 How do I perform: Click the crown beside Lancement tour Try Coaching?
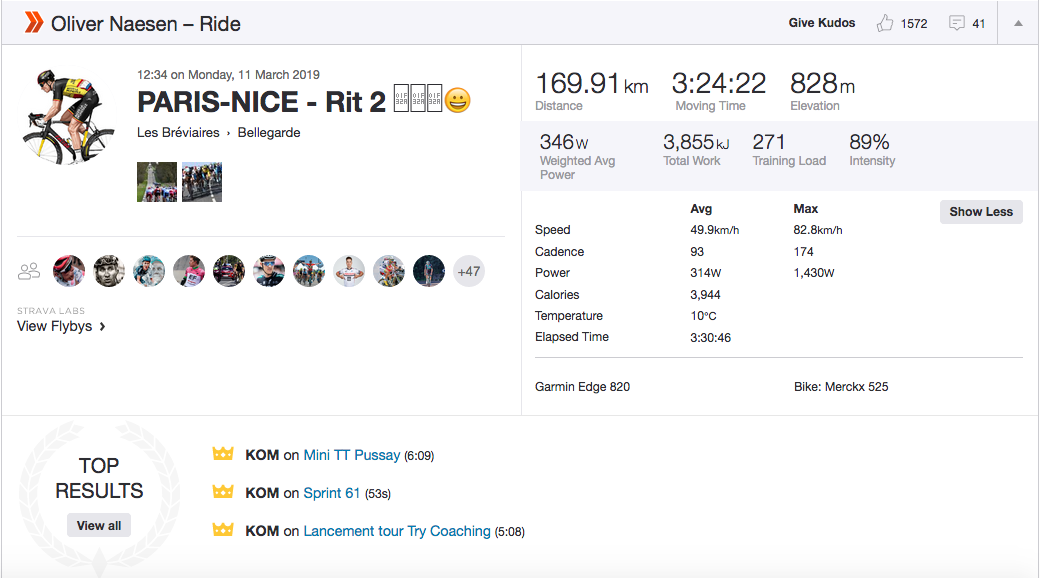pos(222,531)
